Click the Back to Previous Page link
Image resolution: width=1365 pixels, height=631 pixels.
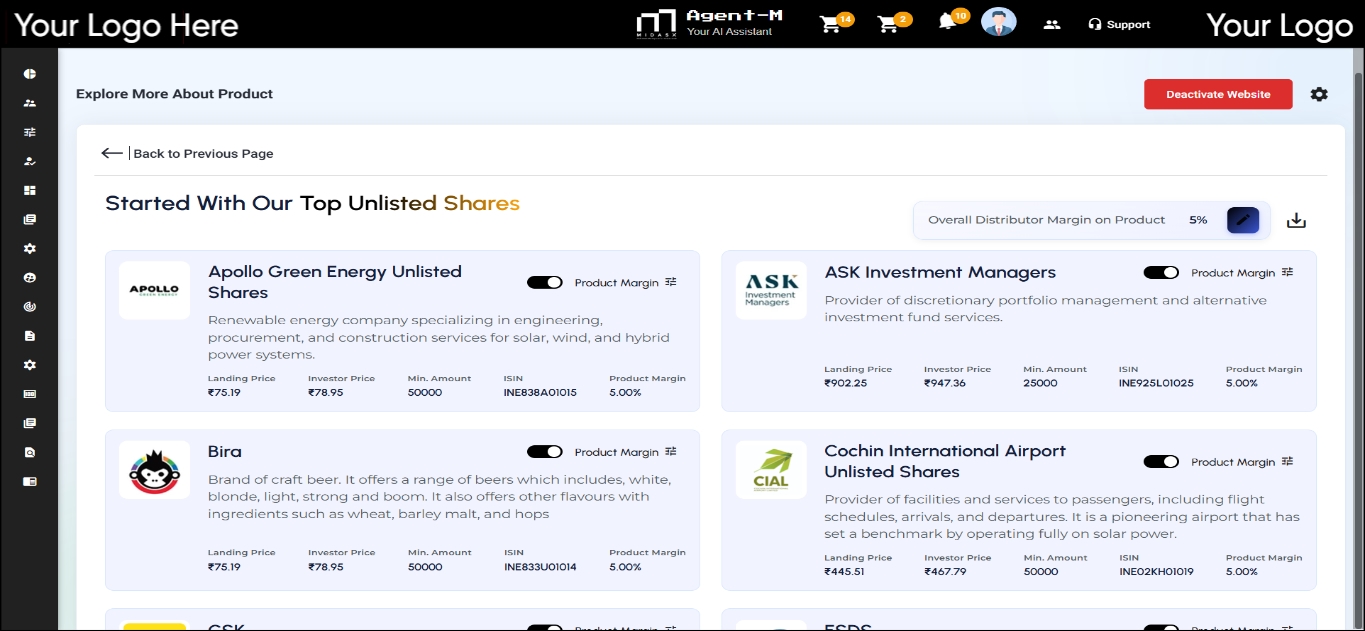[203, 153]
